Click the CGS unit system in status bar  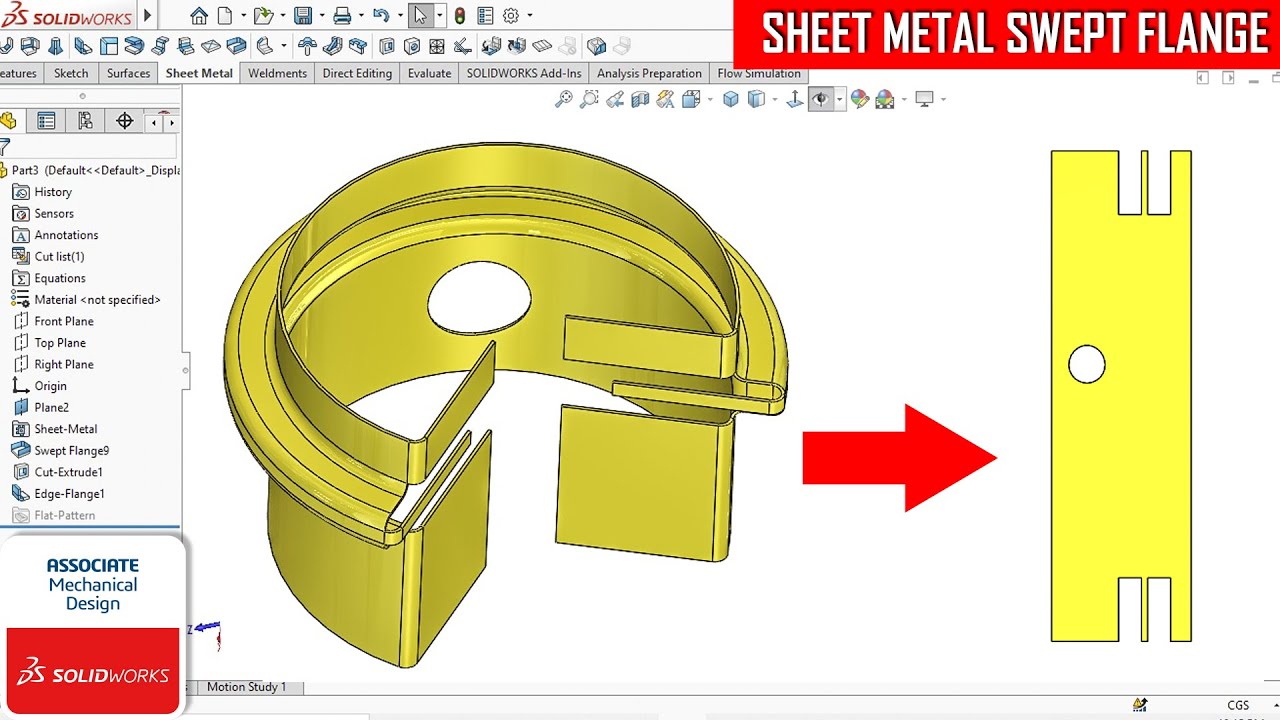coord(1238,705)
